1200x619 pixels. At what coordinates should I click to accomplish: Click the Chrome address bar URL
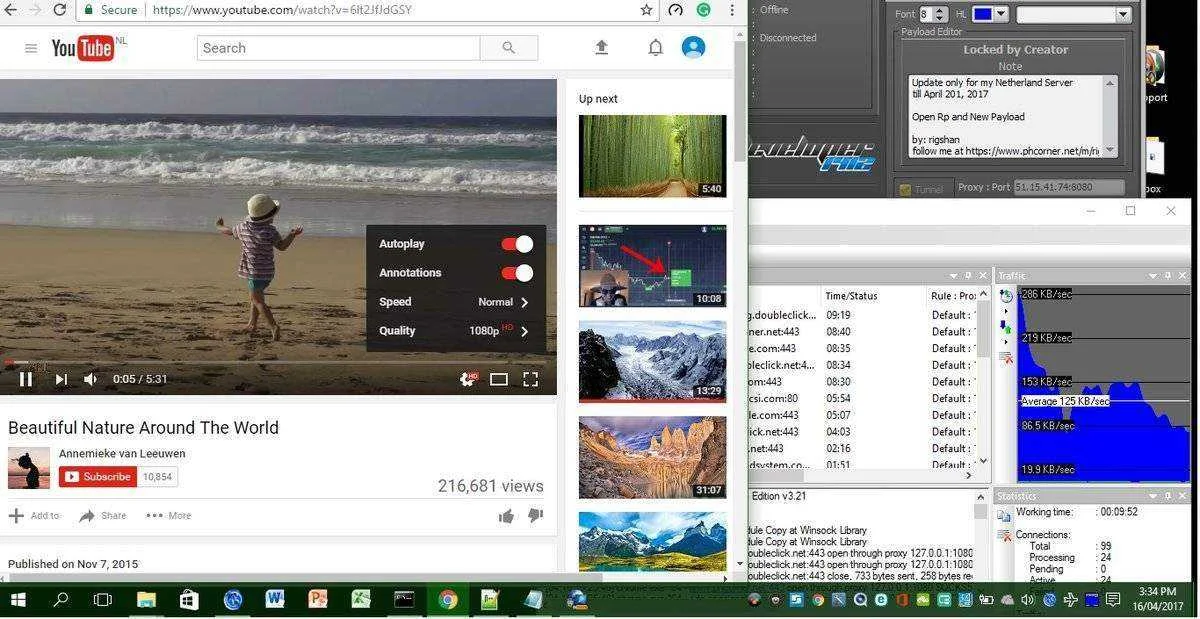[280, 10]
